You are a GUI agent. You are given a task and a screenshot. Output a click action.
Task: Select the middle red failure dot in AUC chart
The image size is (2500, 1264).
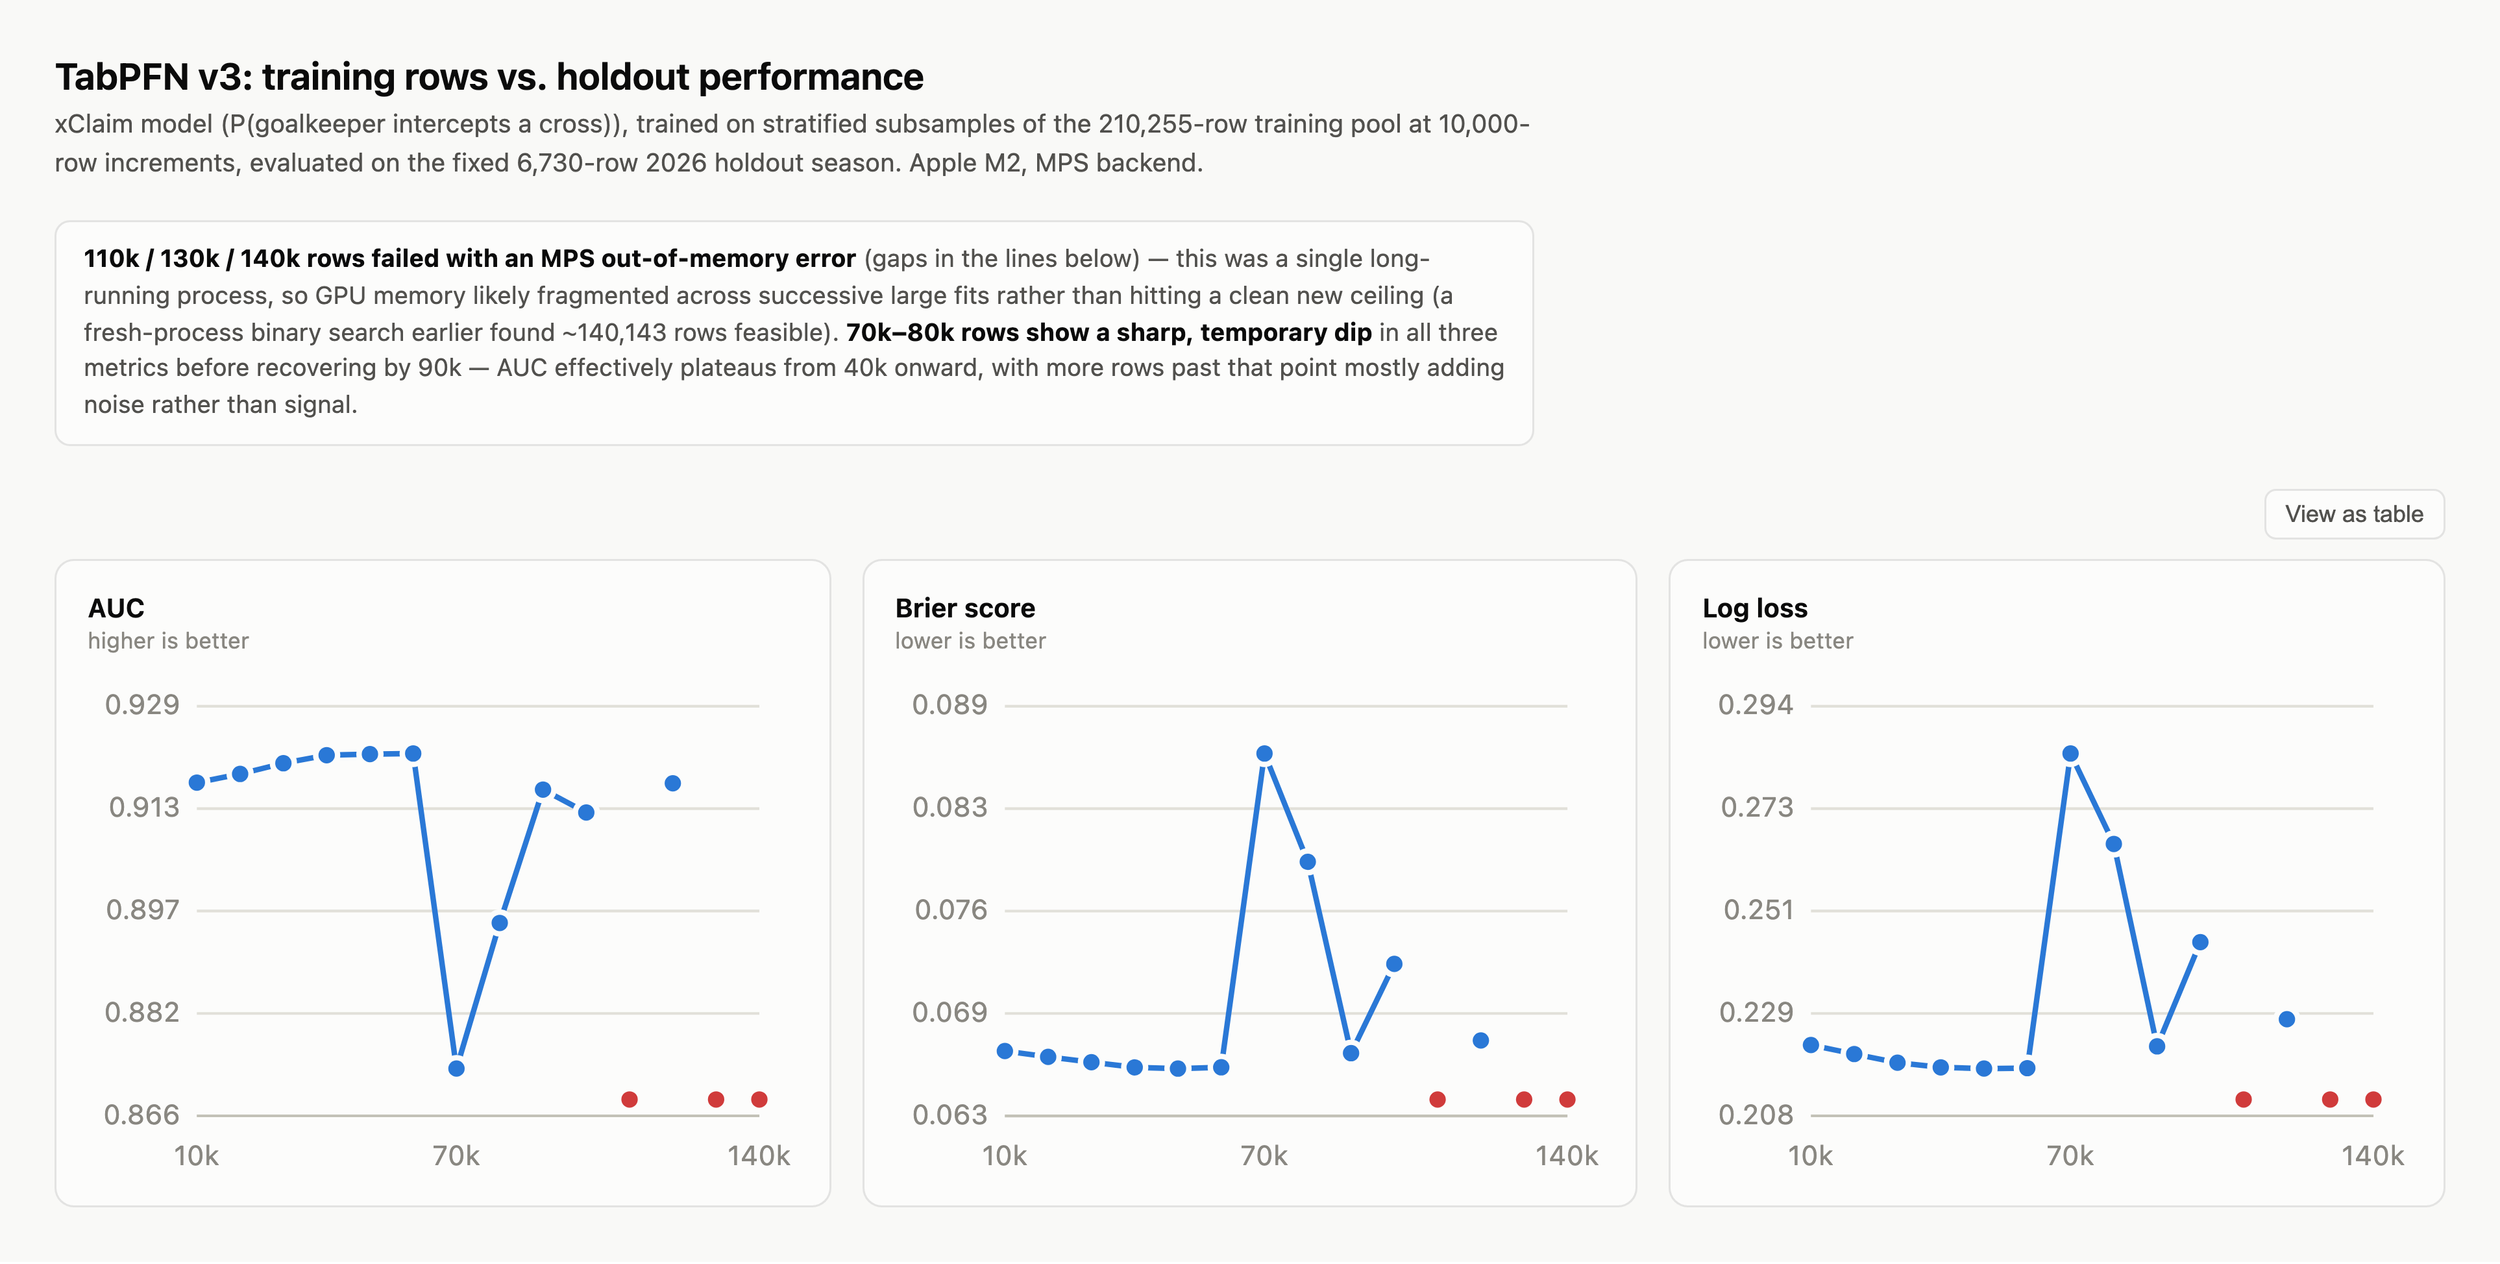click(716, 1099)
